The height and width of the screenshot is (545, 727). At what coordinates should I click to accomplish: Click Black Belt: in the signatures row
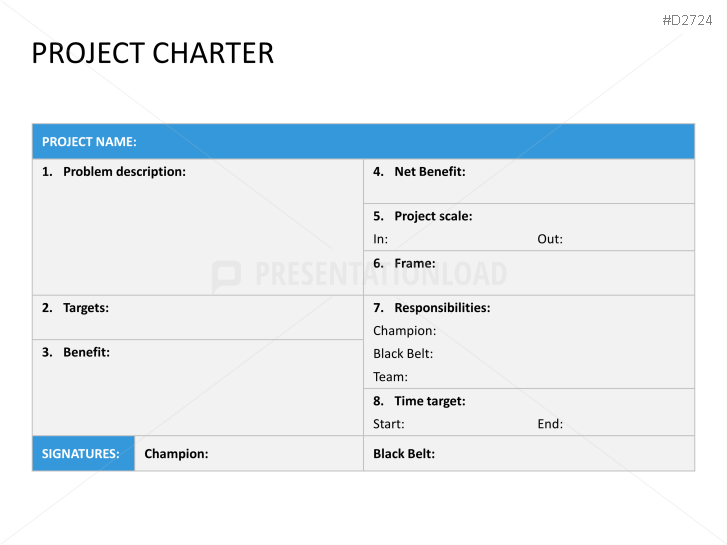tap(404, 454)
